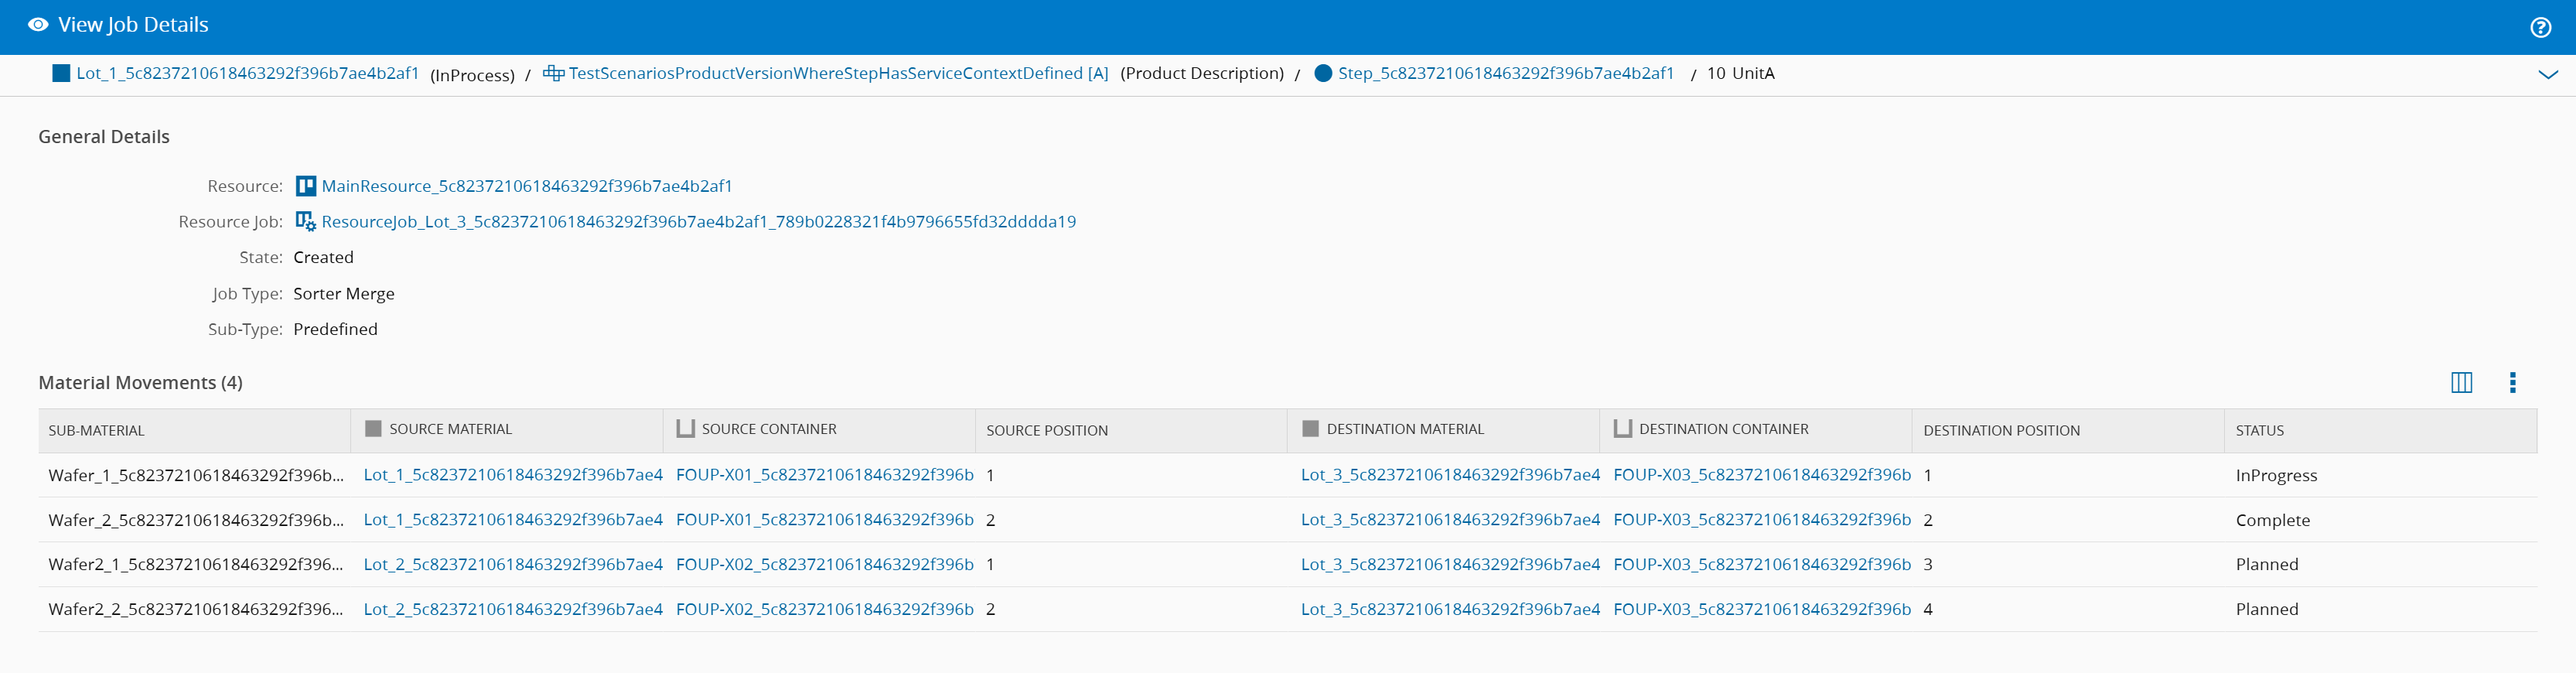Sort by the Status column header
This screenshot has width=2576, height=673.
pyautogui.click(x=2259, y=431)
